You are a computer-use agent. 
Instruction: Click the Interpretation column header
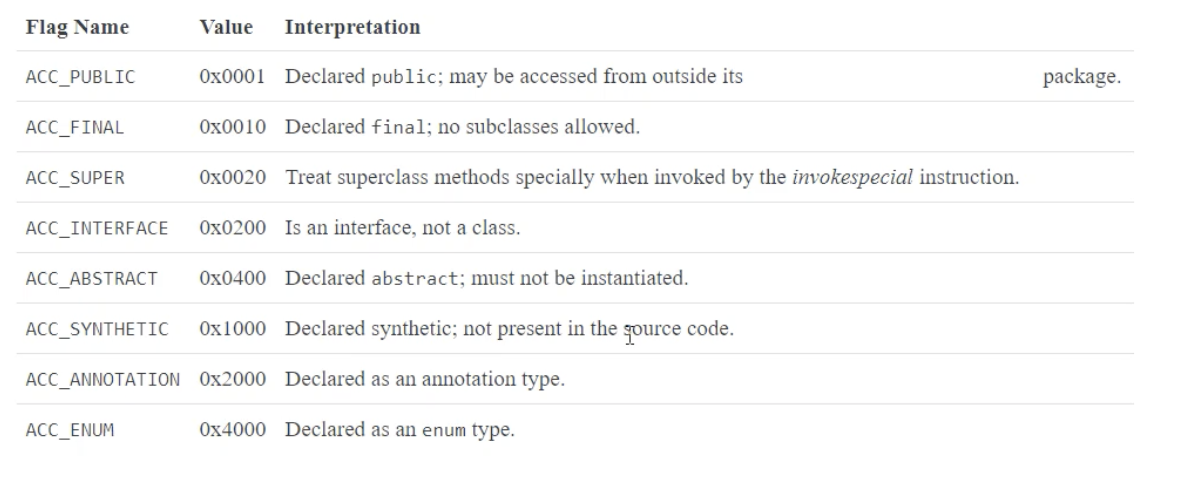pos(352,27)
